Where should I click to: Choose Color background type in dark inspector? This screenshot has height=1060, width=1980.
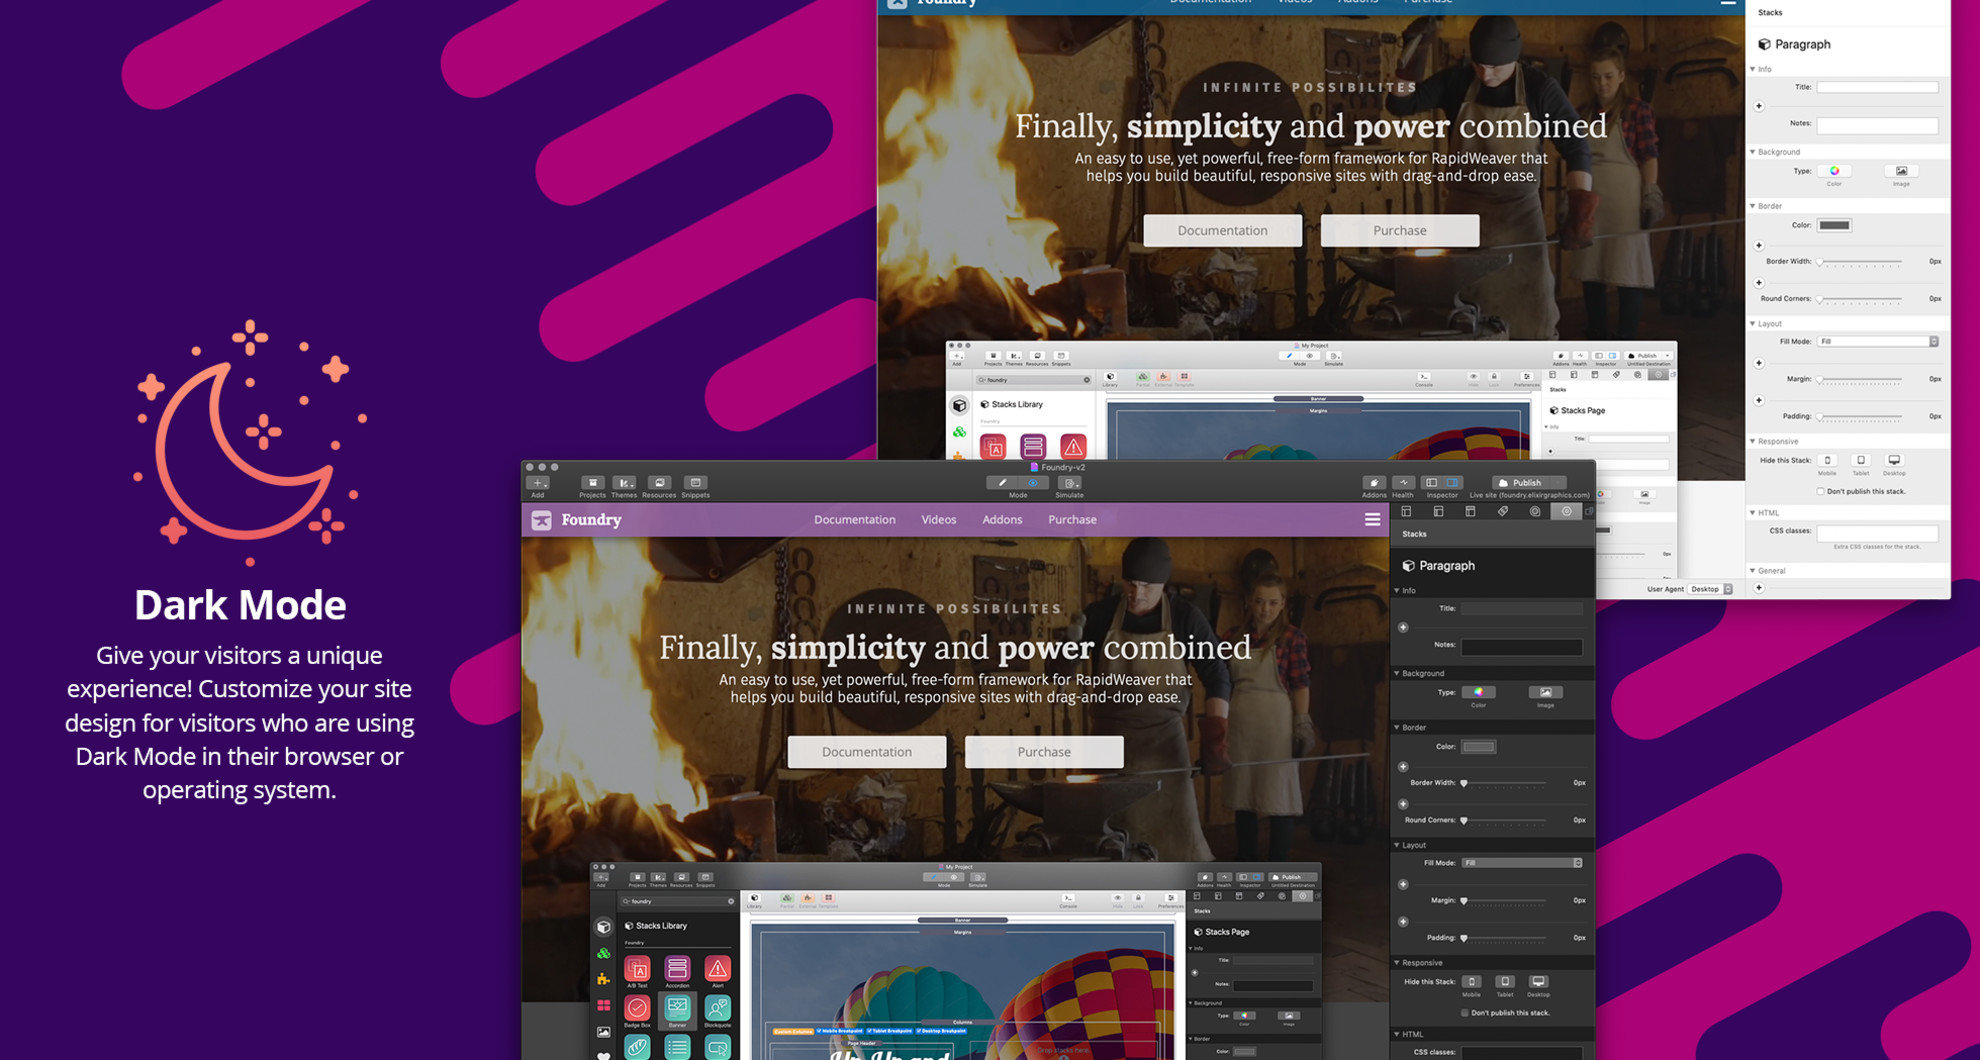[1478, 692]
